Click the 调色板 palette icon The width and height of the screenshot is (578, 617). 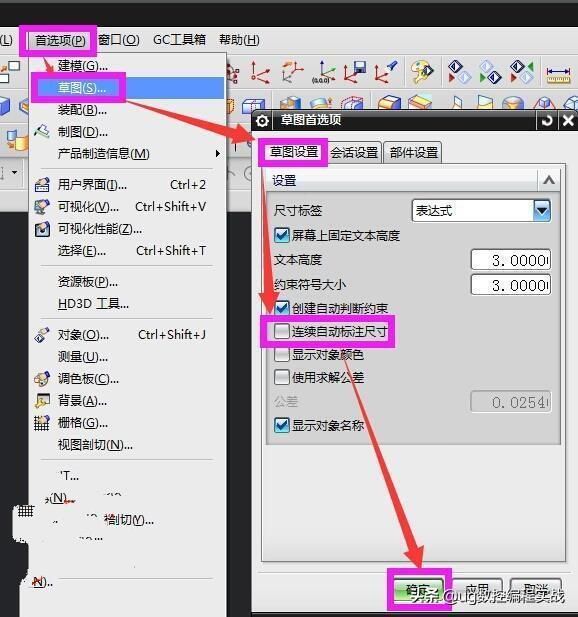(42, 379)
